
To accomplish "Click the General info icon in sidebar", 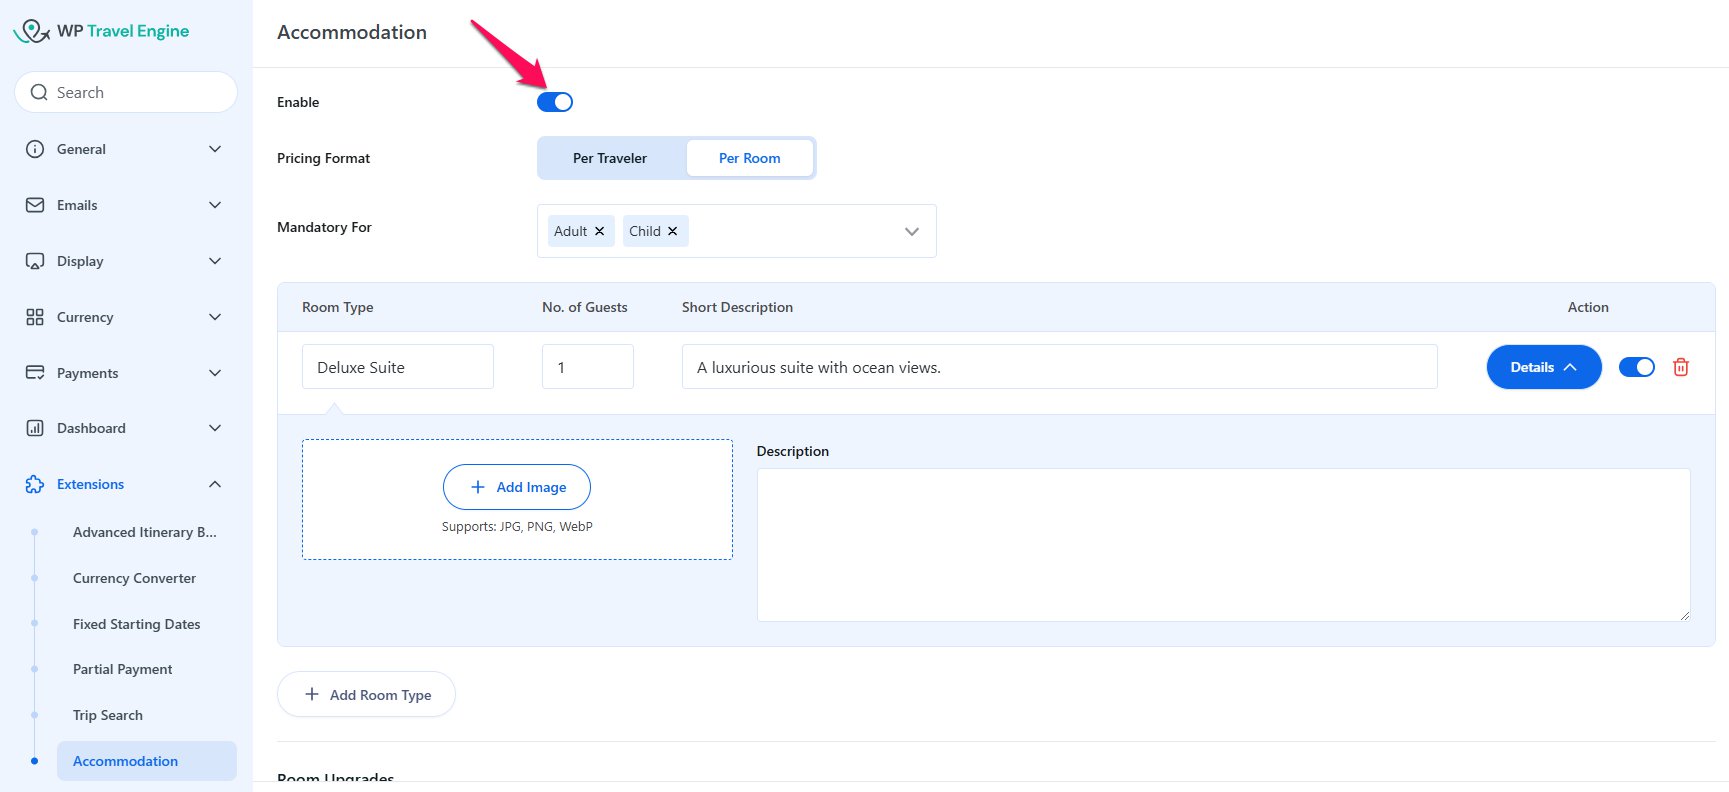I will (x=35, y=149).
